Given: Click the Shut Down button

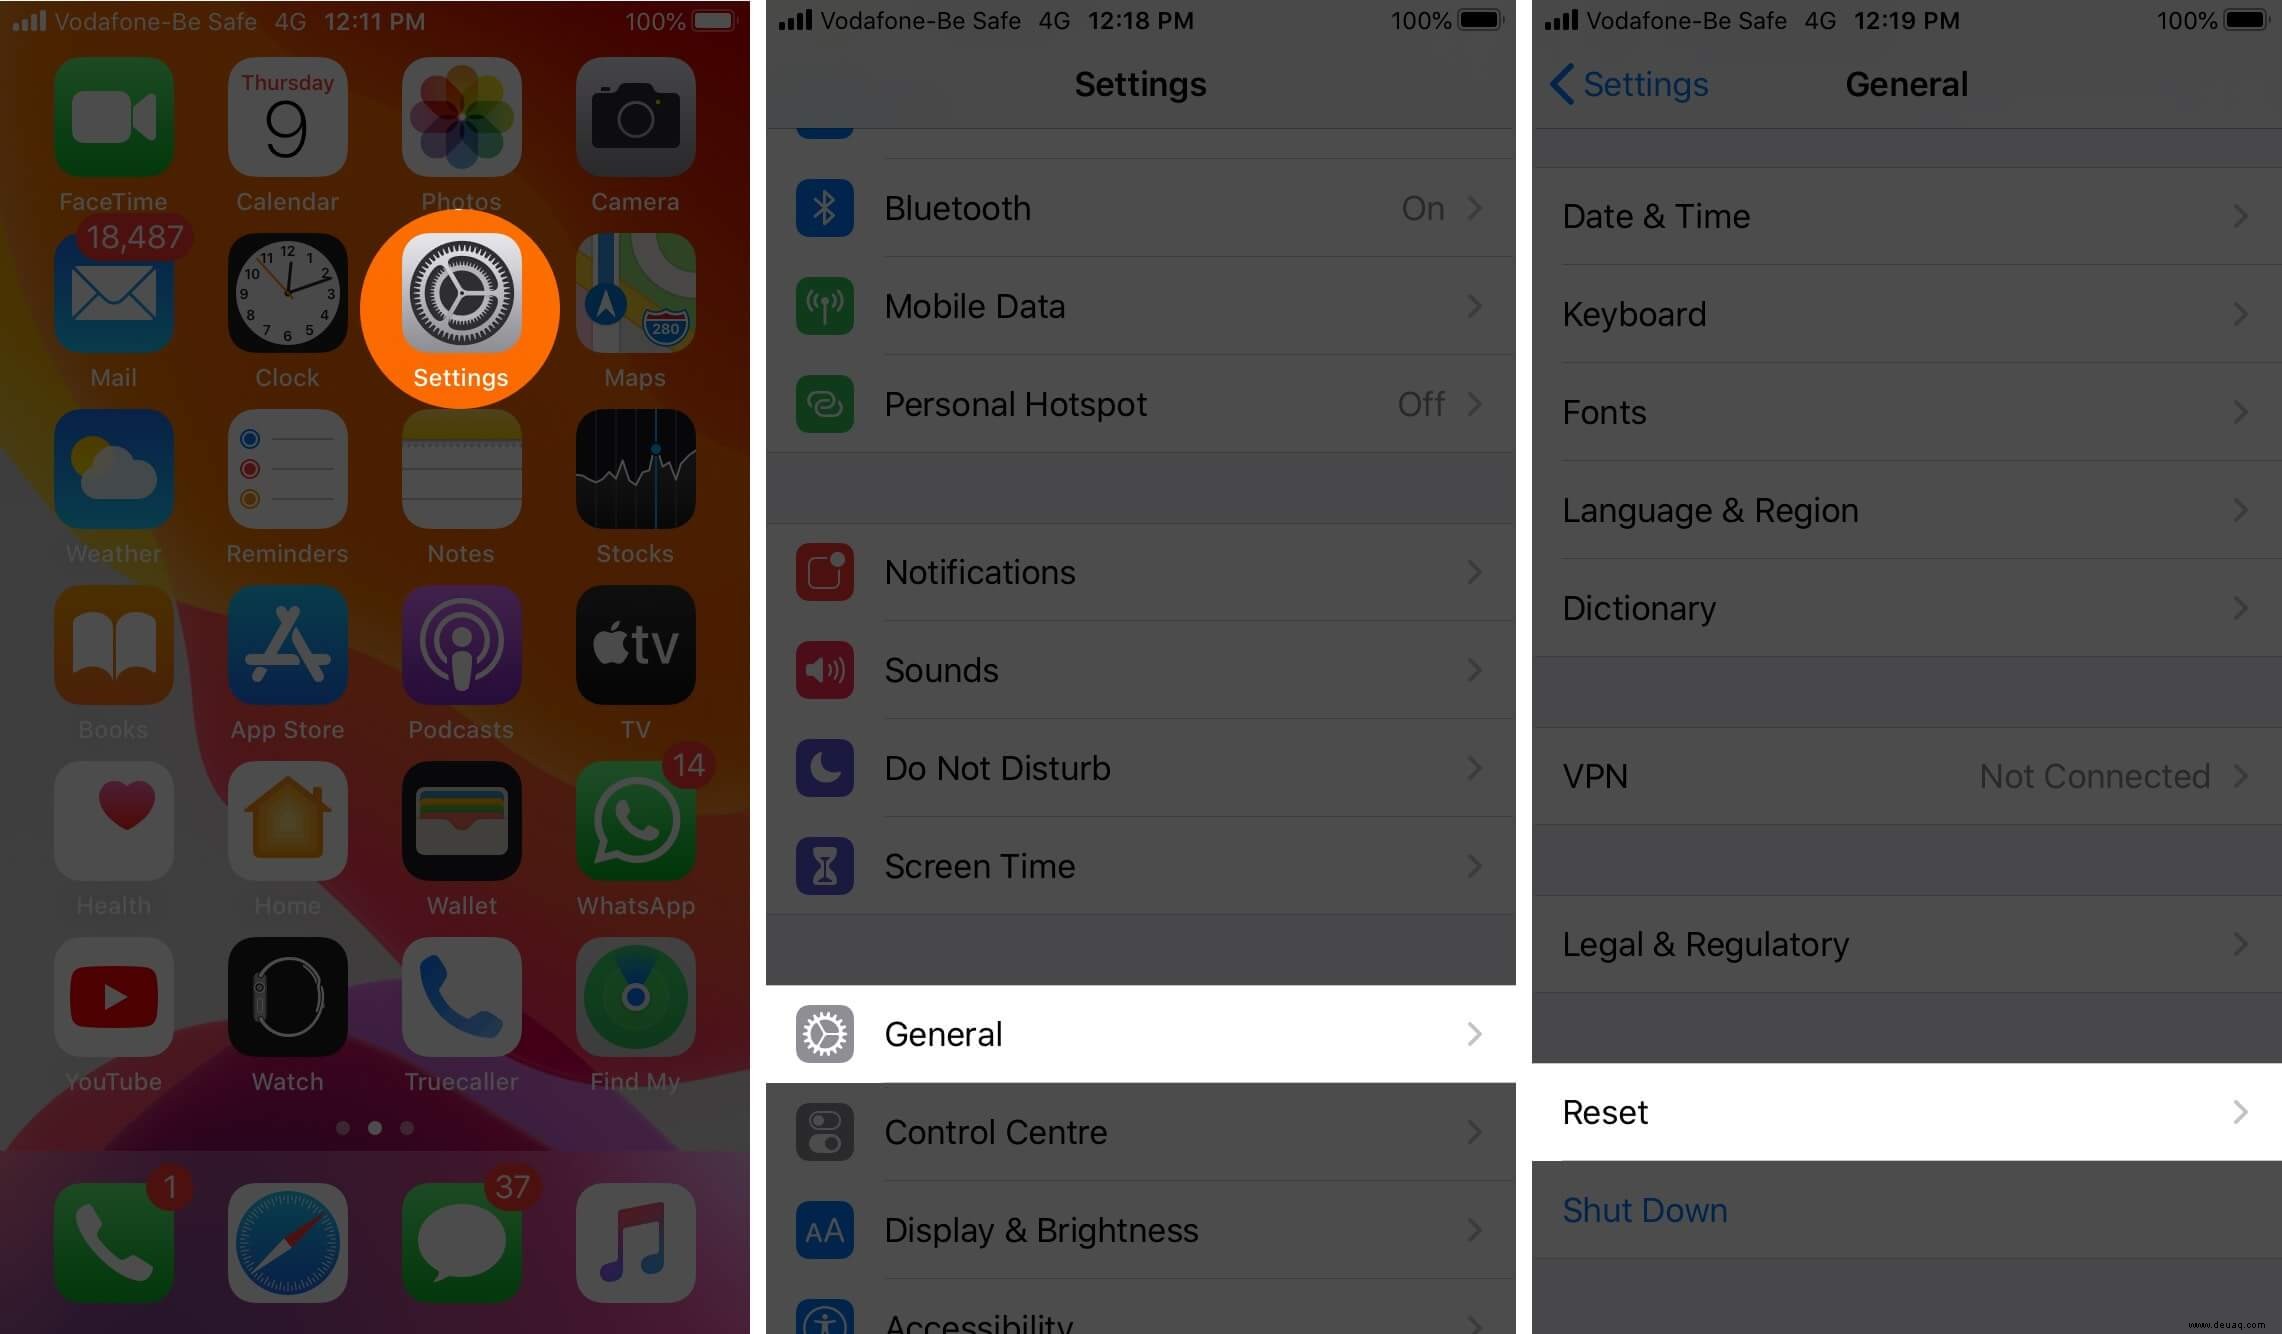Looking at the screenshot, I should pos(1645,1210).
